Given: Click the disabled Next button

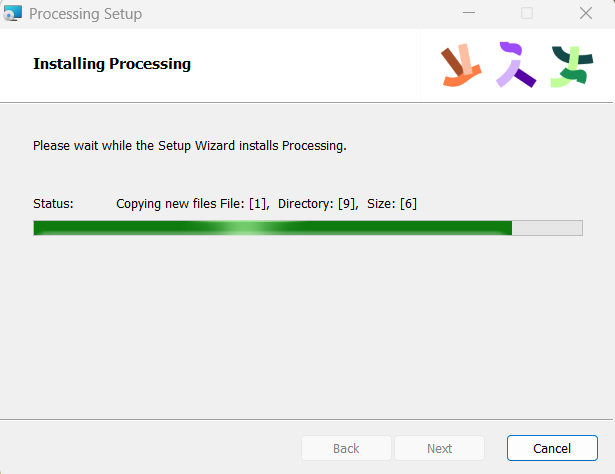Looking at the screenshot, I should coord(439,448).
